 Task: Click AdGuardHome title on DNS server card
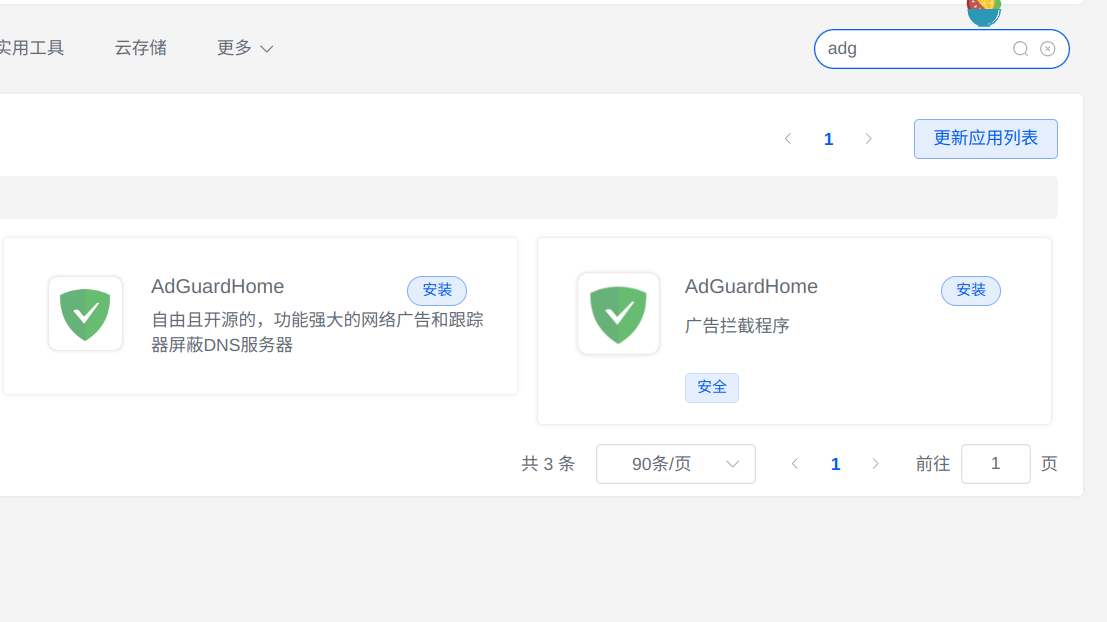tap(217, 287)
